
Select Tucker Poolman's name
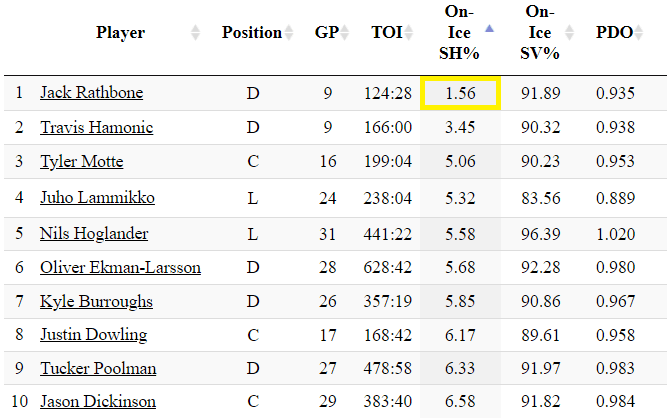(98, 368)
